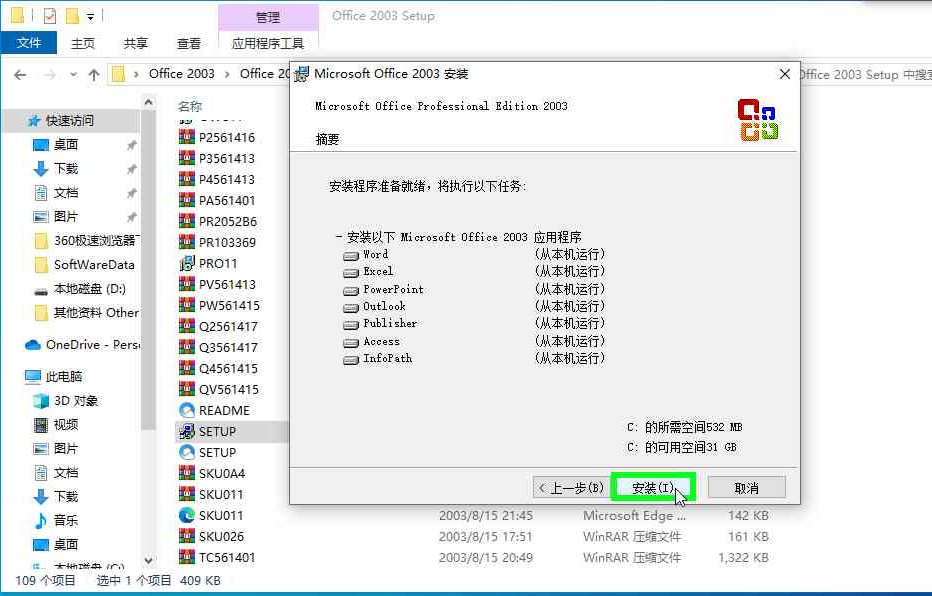Sort files by 名称 column header
The width and height of the screenshot is (932, 596).
pos(190,106)
